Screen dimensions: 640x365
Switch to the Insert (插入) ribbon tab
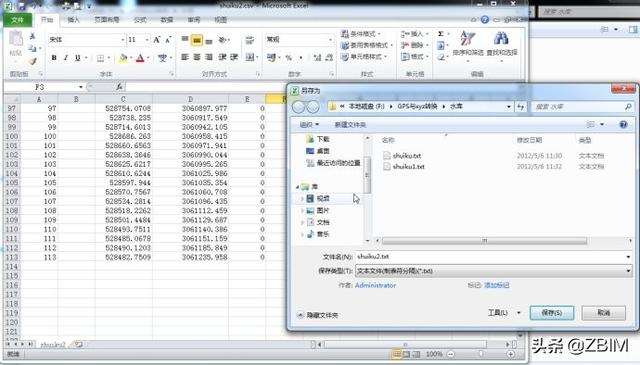pyautogui.click(x=73, y=20)
